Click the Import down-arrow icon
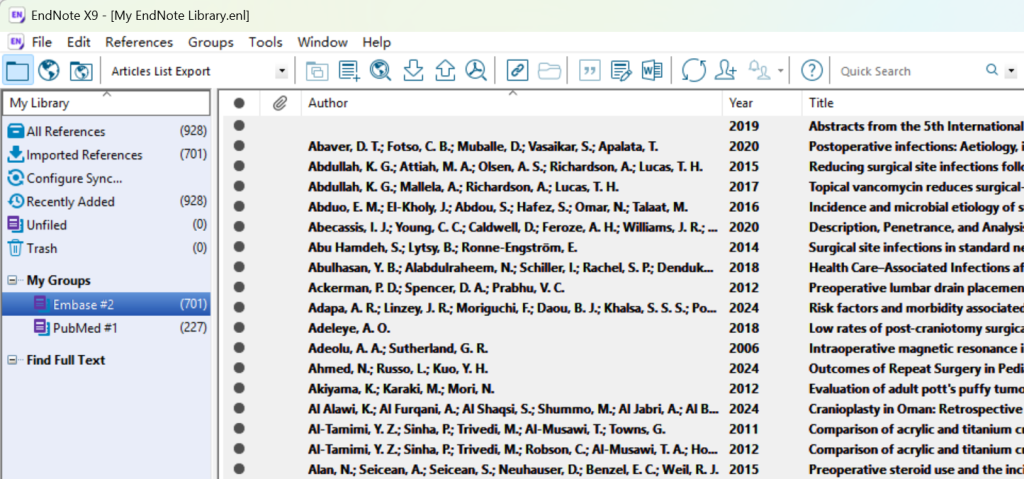This screenshot has height=479, width=1024. click(412, 71)
